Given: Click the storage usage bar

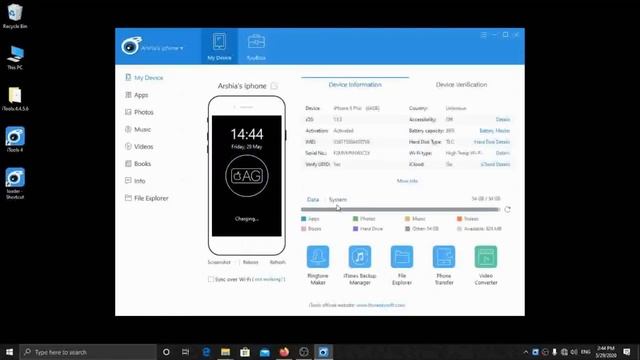Looking at the screenshot, I should (x=400, y=209).
